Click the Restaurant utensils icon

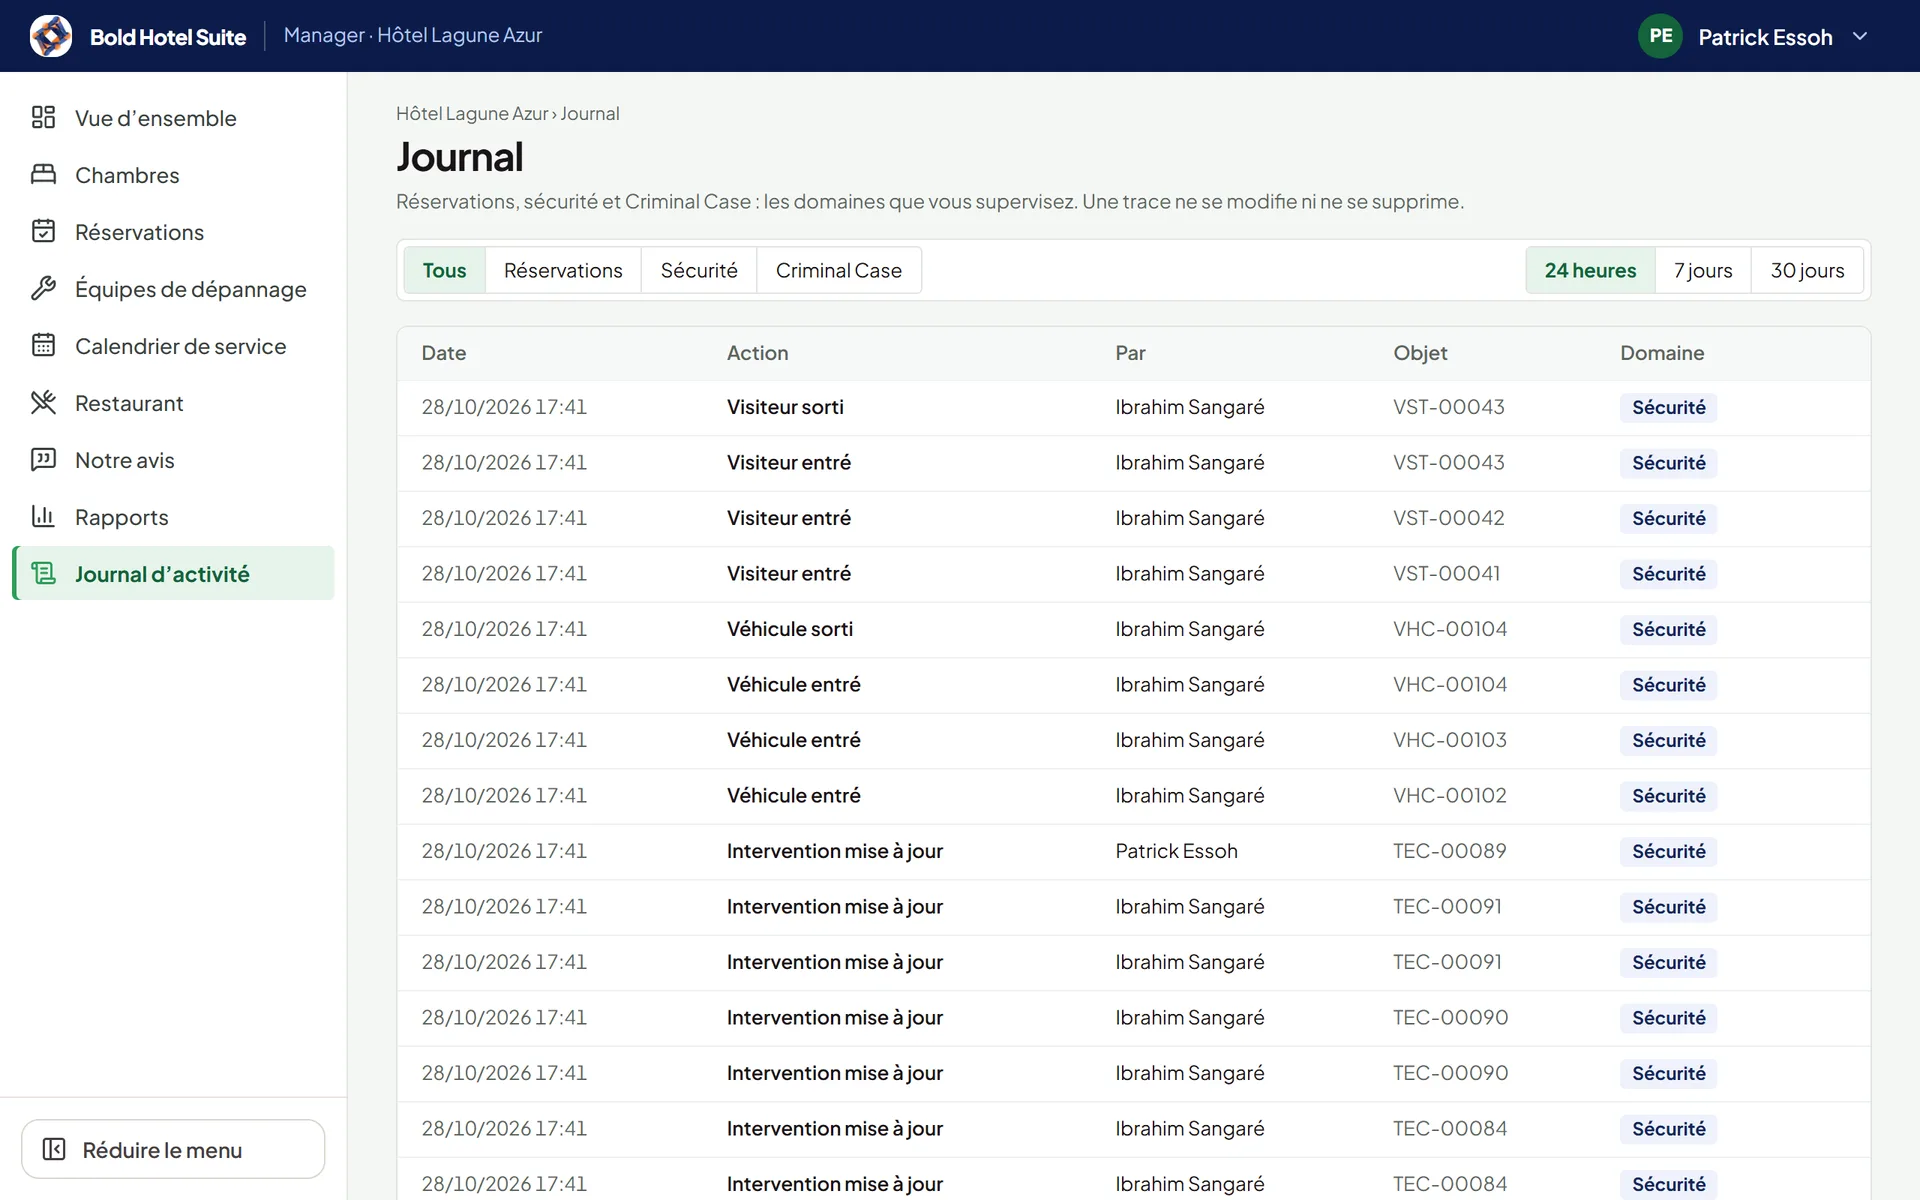(x=43, y=403)
